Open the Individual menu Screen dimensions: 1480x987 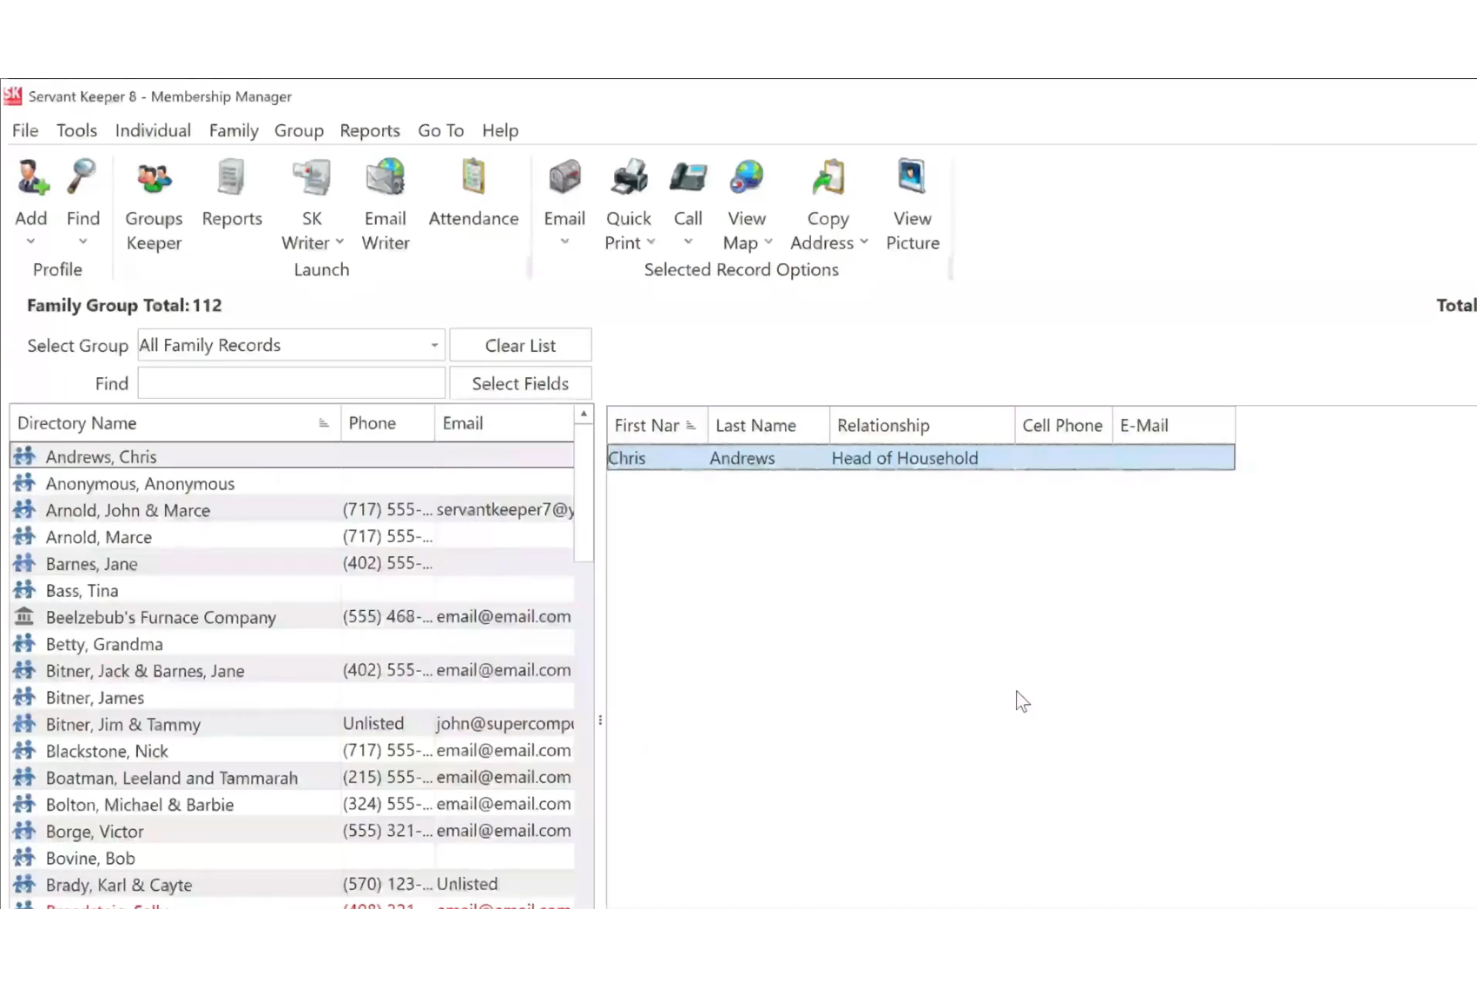153,130
